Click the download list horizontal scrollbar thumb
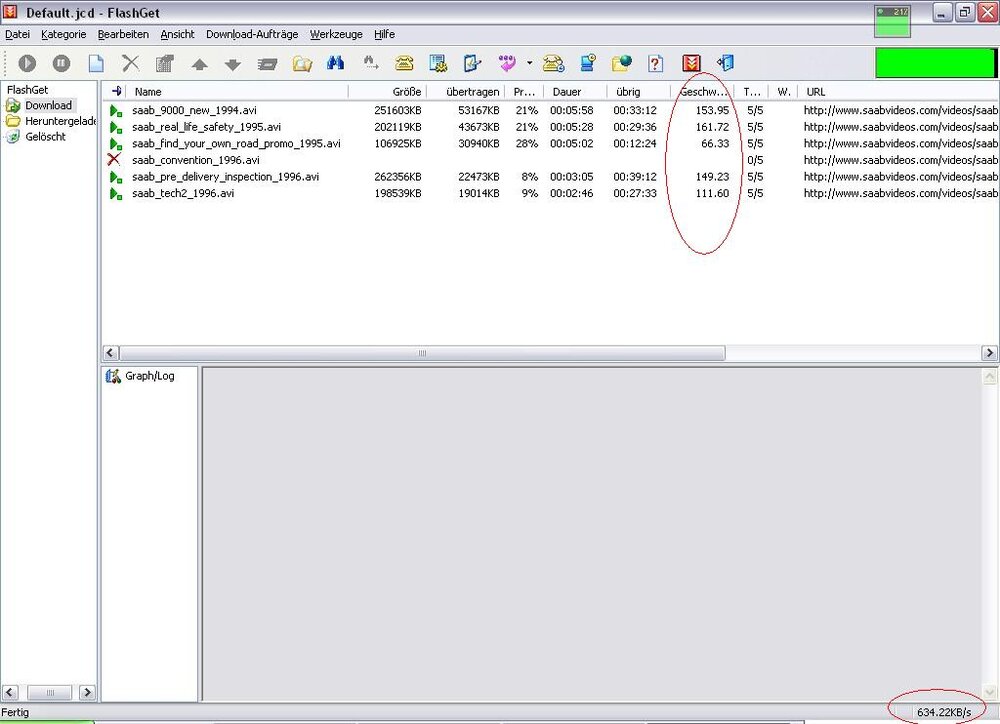Image resolution: width=1000 pixels, height=724 pixels. tap(422, 353)
